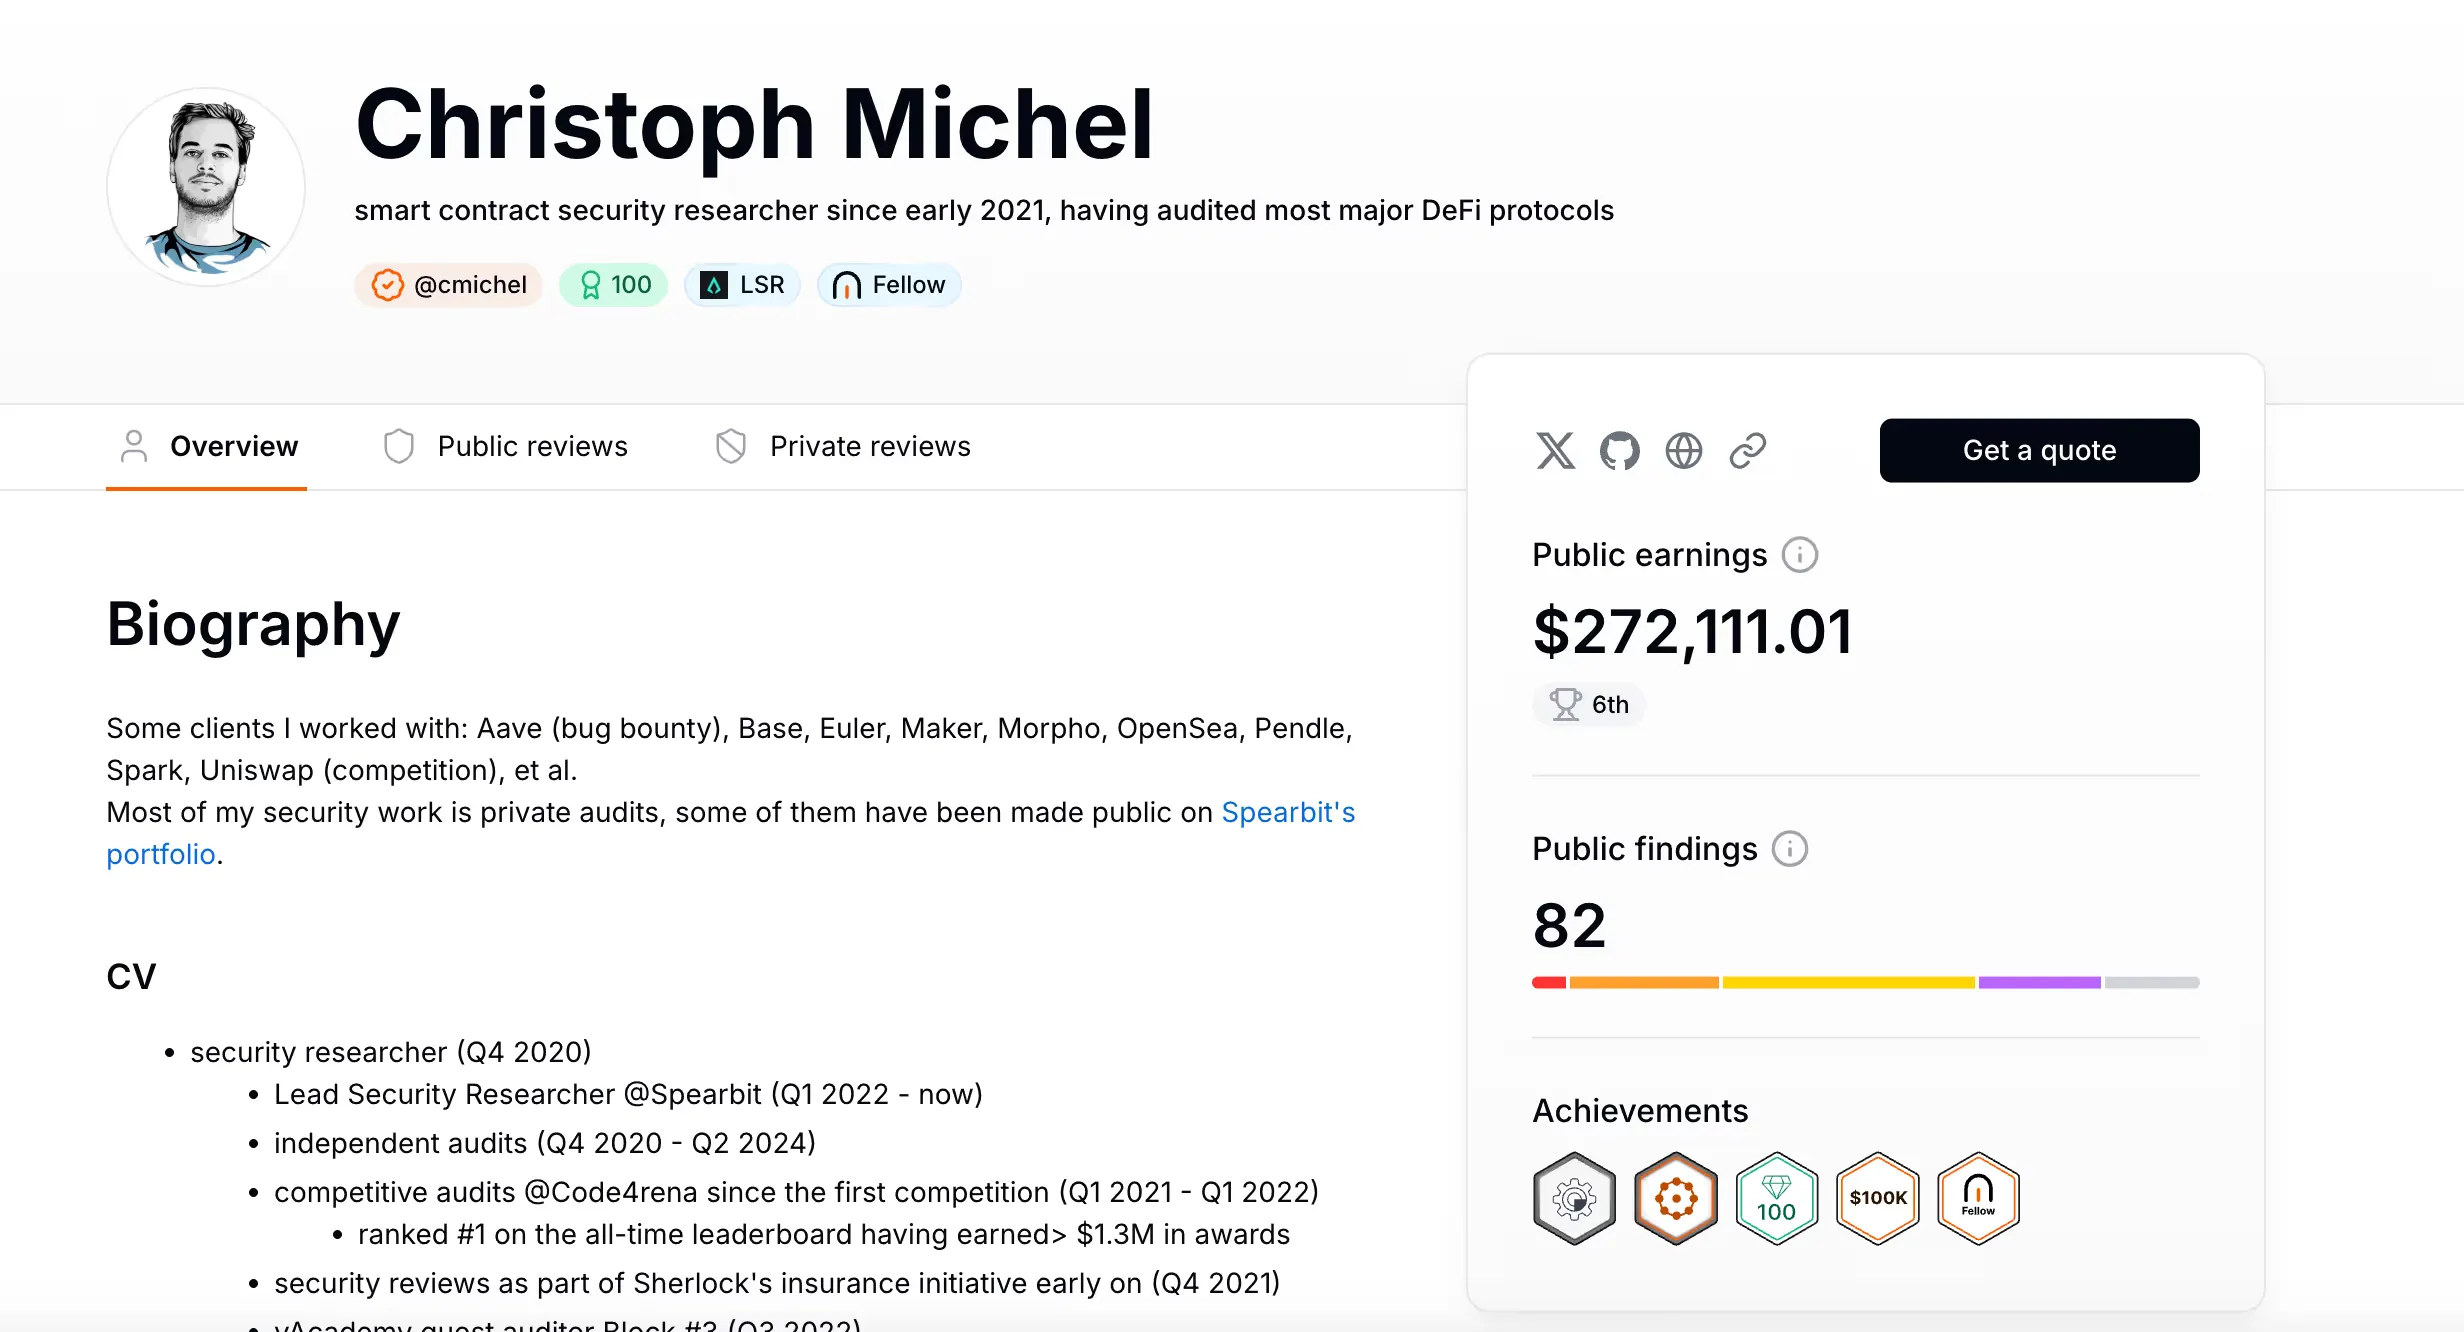Viewport: 2464px width, 1332px height.
Task: Click 'security reviews as part of Sherlock's' line
Action: point(777,1284)
